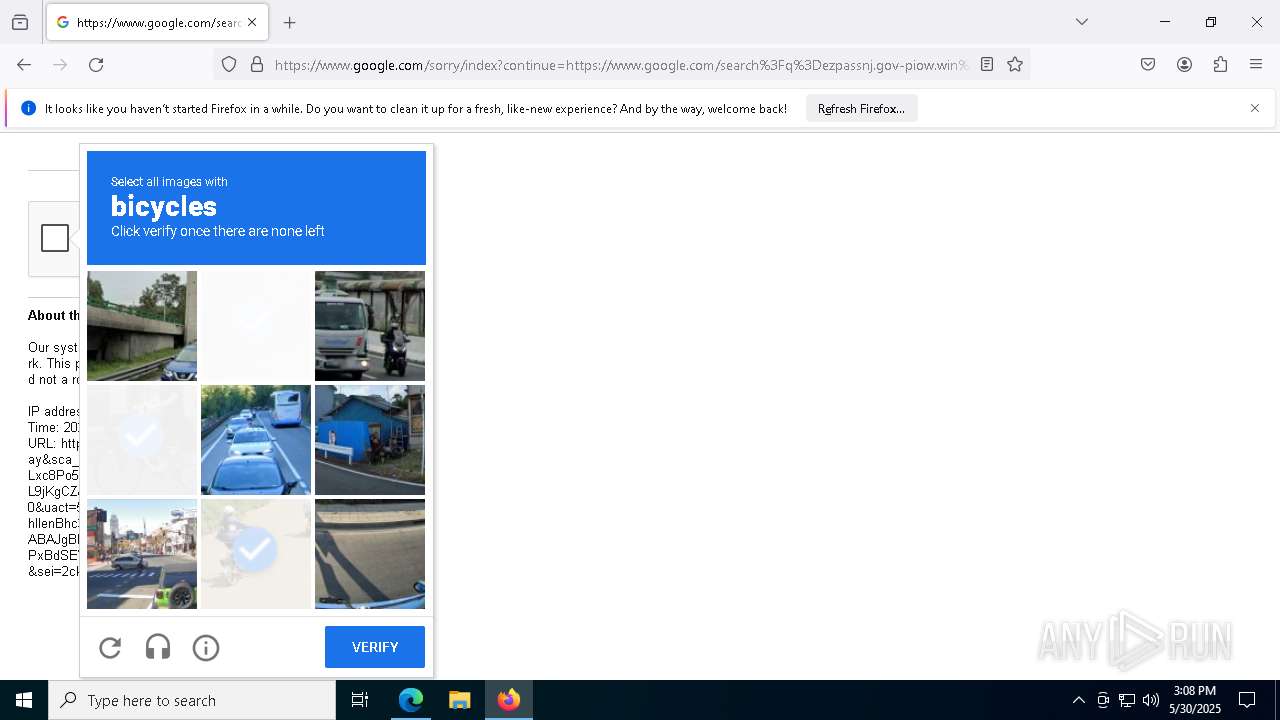Dismiss the Firefox refresh notification bar
The image size is (1280, 720).
click(x=1255, y=108)
